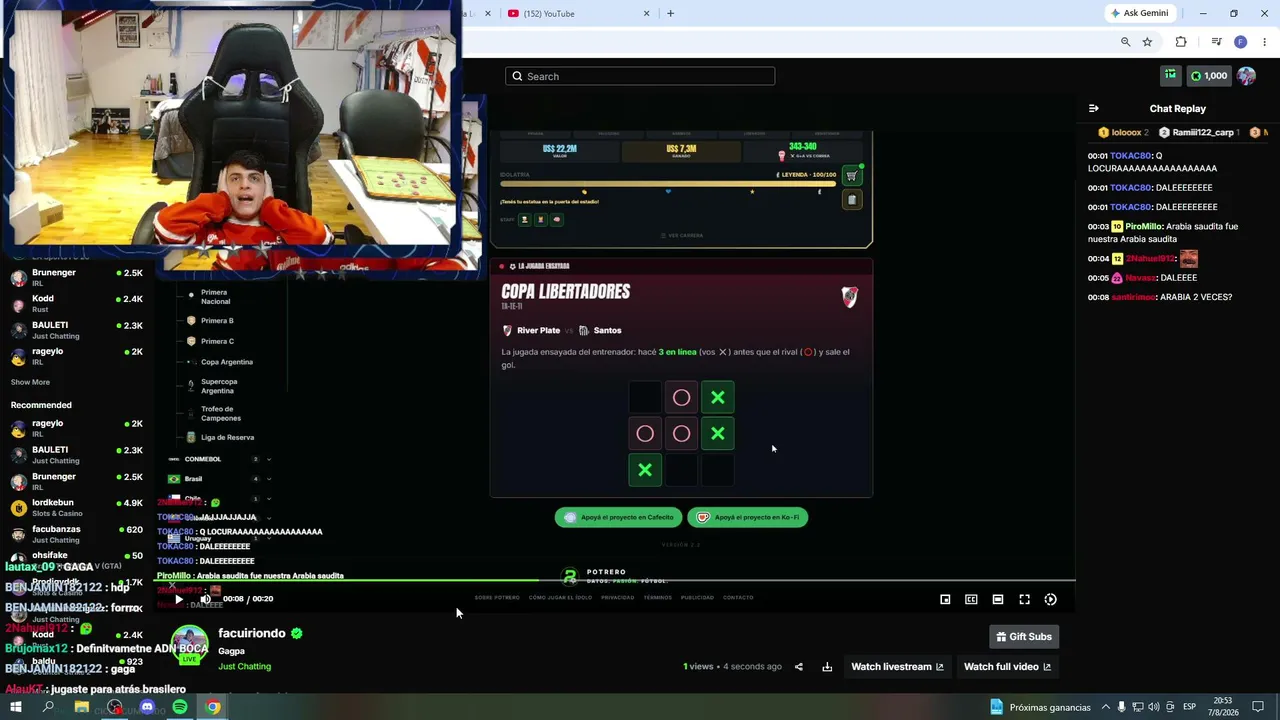Click the brain staff icon

click(x=557, y=219)
